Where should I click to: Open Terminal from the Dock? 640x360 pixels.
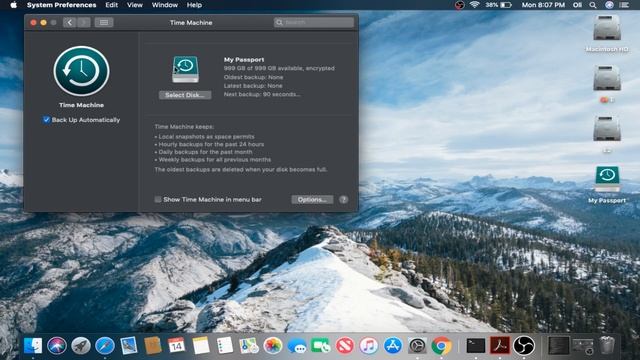click(x=476, y=346)
